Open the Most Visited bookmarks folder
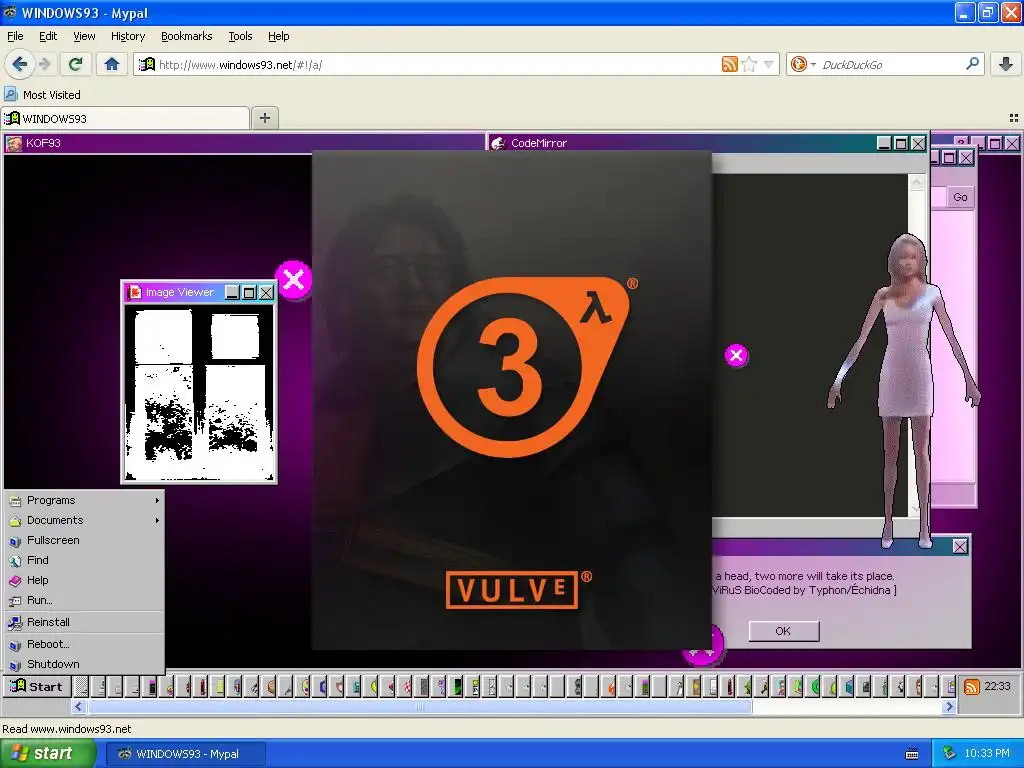 tap(43, 95)
